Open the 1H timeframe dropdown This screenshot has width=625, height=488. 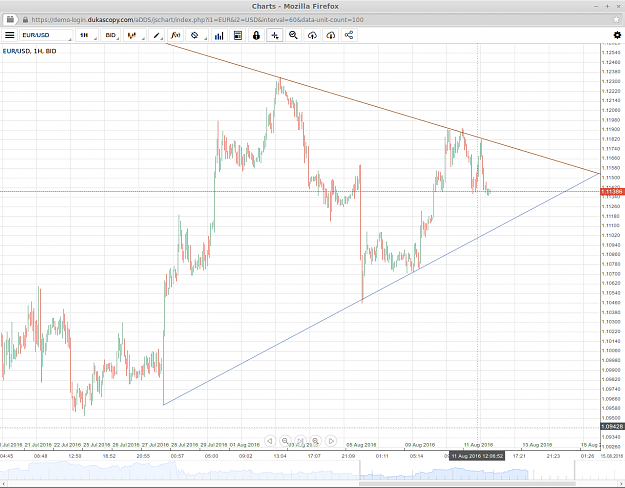[x=86, y=35]
